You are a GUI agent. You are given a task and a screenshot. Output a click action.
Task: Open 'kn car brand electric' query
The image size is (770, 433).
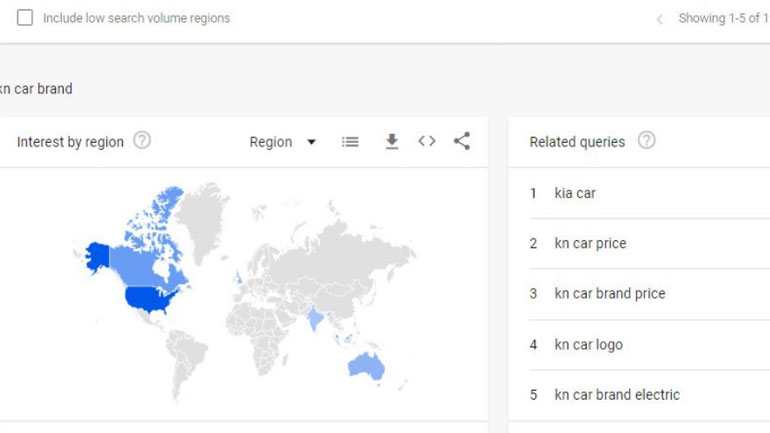(x=617, y=395)
